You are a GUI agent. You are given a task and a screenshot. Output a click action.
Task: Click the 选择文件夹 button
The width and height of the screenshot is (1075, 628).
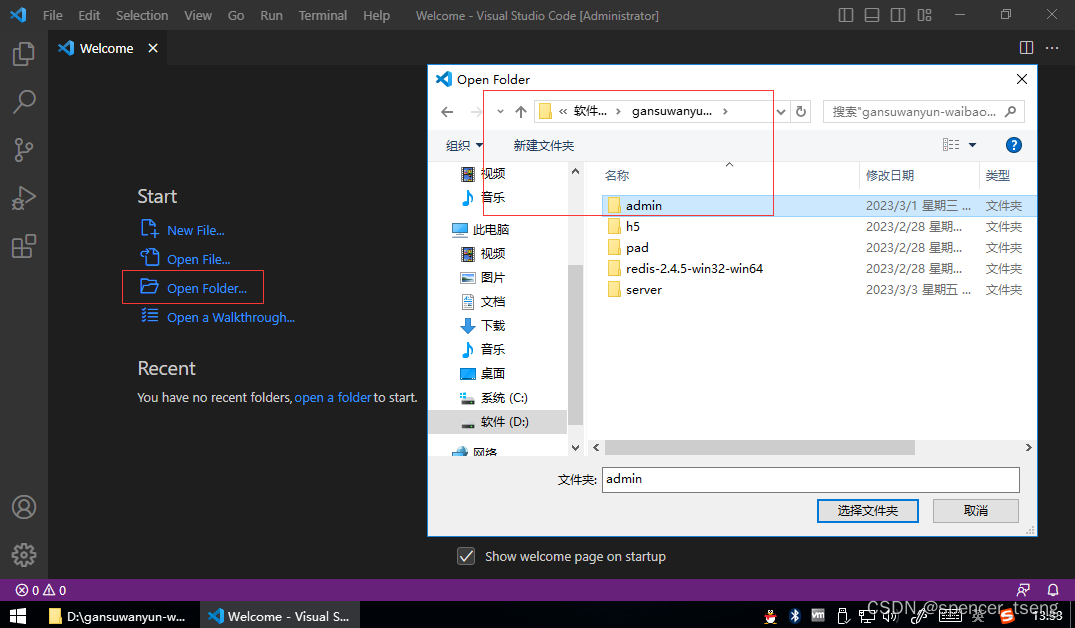867,510
